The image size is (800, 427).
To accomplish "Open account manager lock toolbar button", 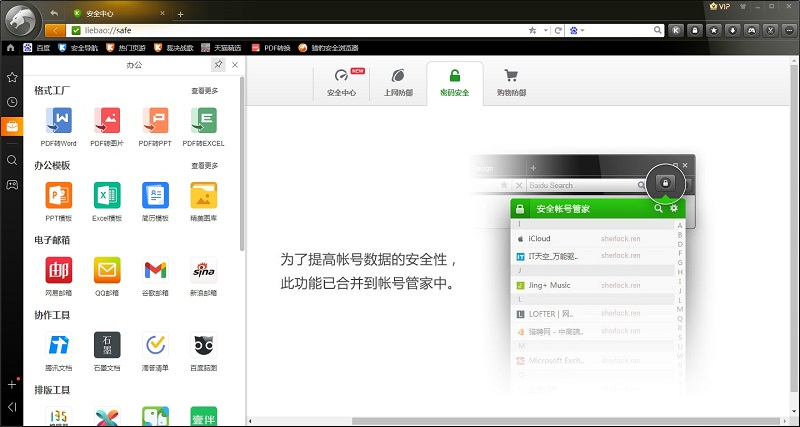I will click(695, 31).
